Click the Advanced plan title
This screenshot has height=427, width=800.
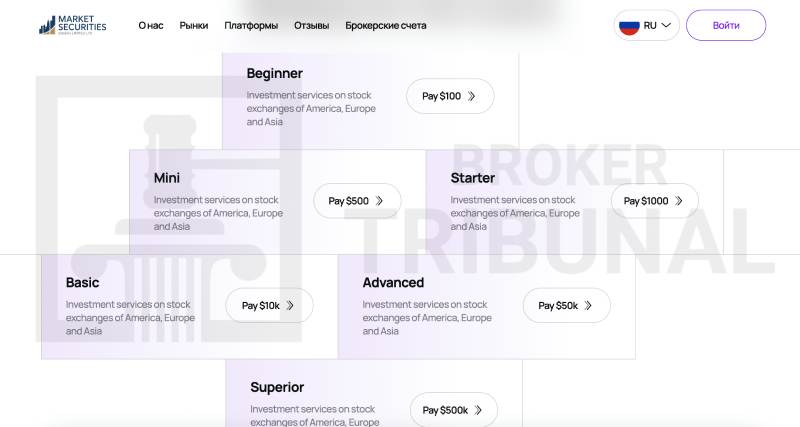click(x=393, y=283)
